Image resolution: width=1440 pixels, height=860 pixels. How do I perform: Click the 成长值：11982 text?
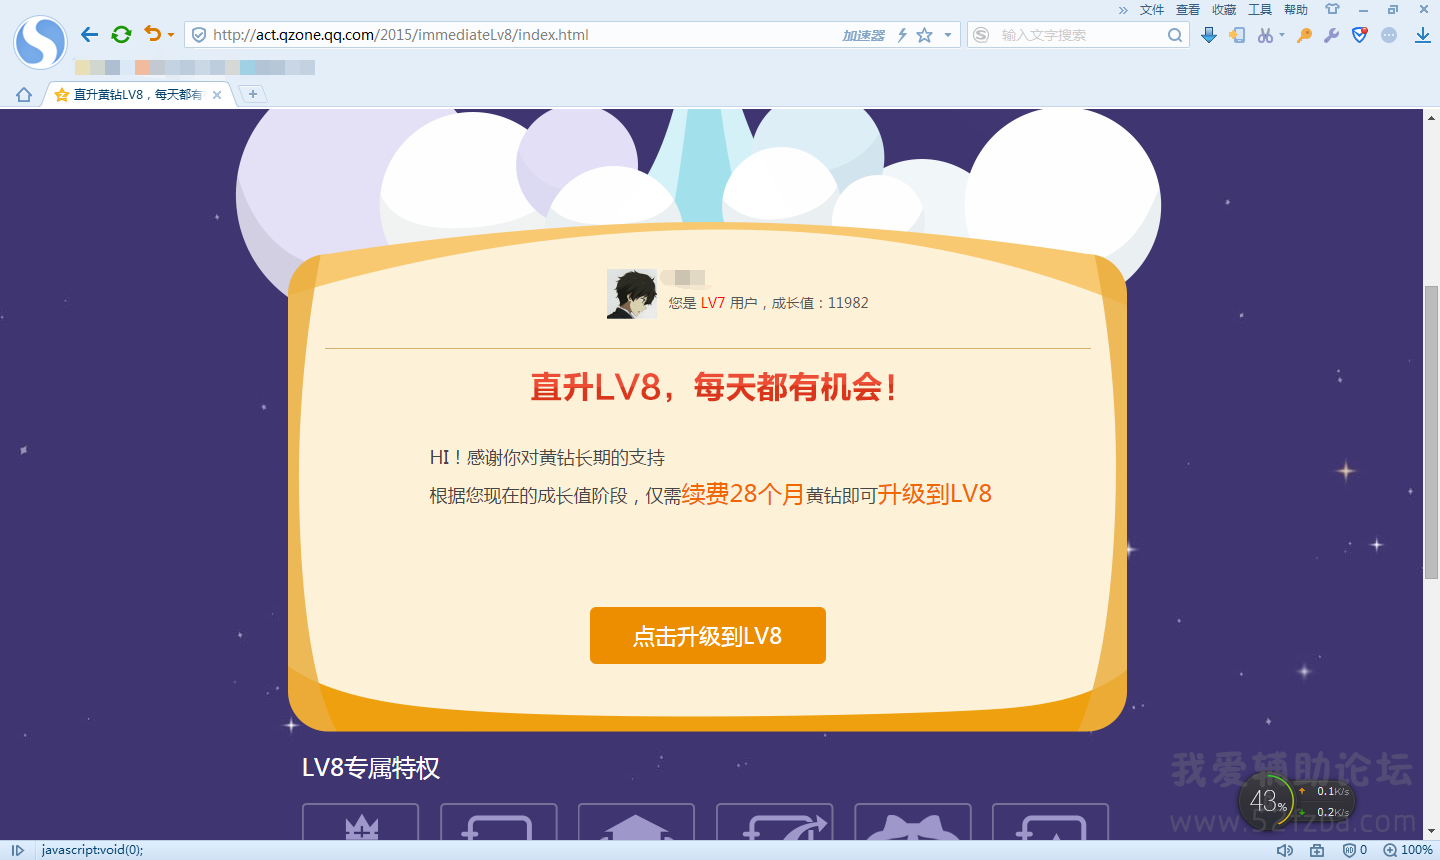(x=820, y=303)
